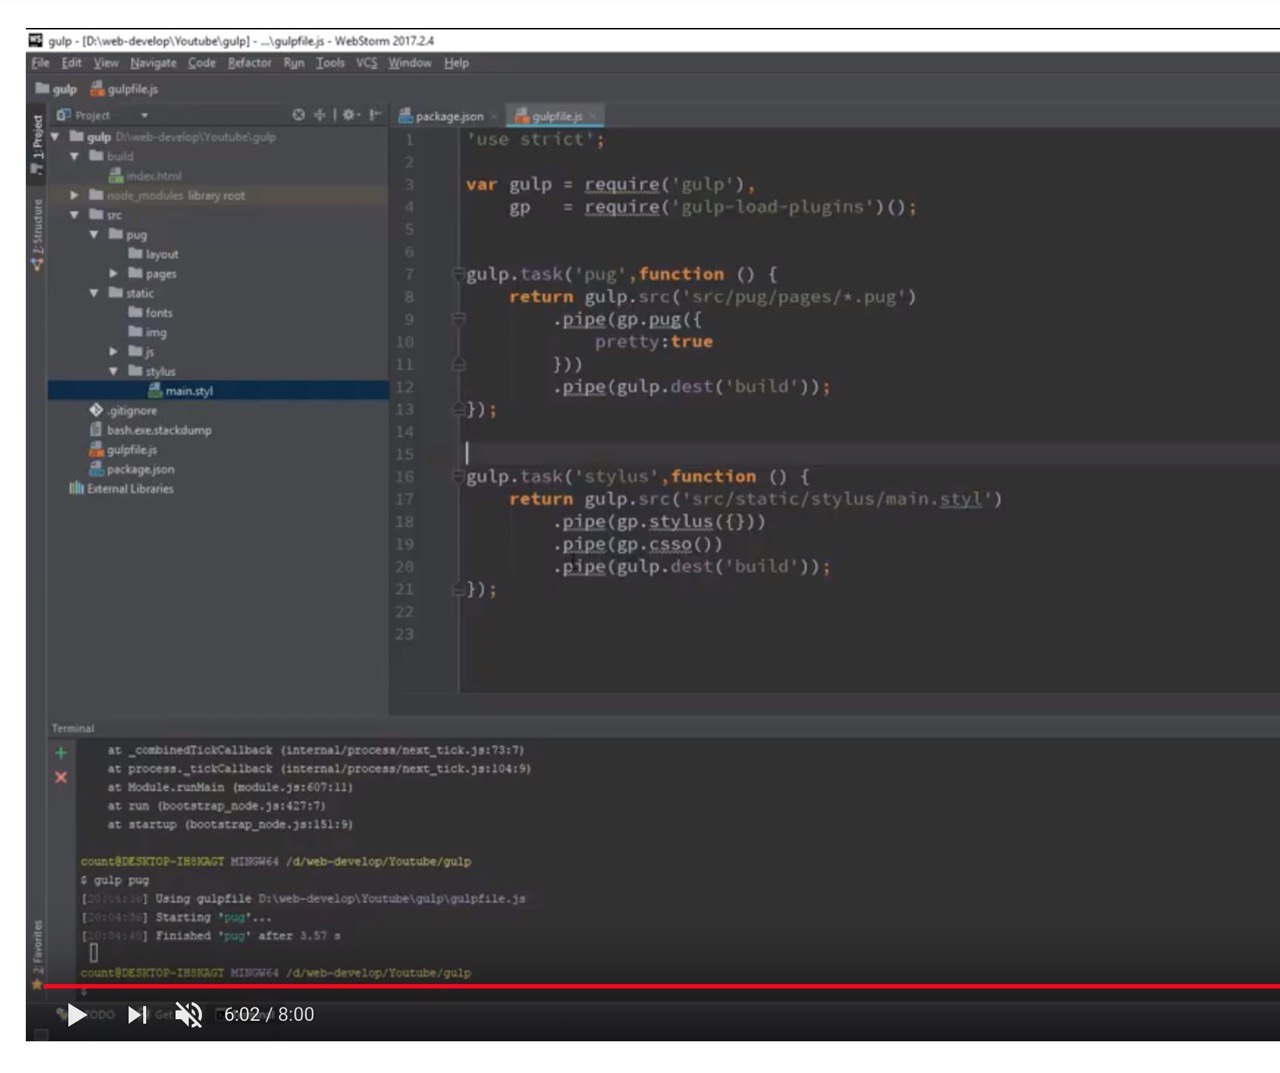The height and width of the screenshot is (1073, 1280).
Task: Fold the pug task function at line 7
Action: pos(458,274)
